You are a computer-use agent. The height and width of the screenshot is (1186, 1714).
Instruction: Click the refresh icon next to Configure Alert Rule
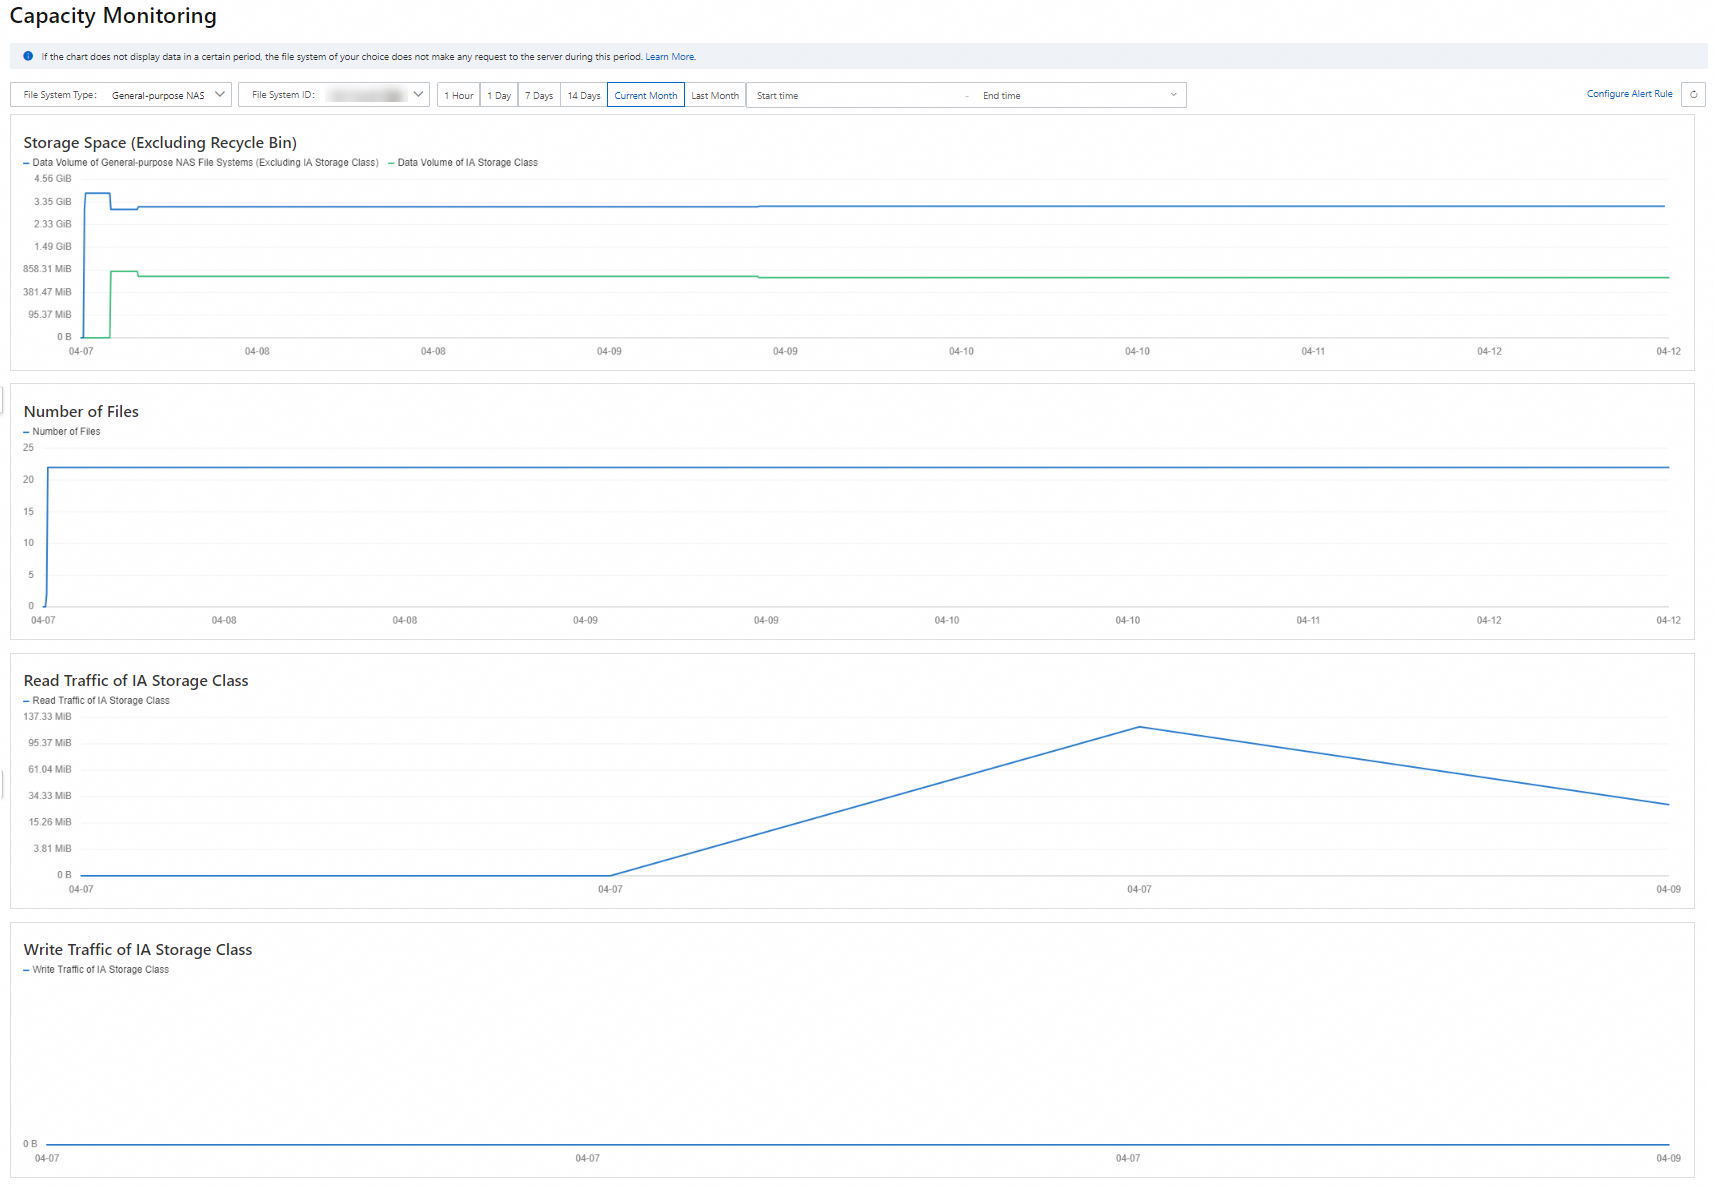(x=1693, y=94)
